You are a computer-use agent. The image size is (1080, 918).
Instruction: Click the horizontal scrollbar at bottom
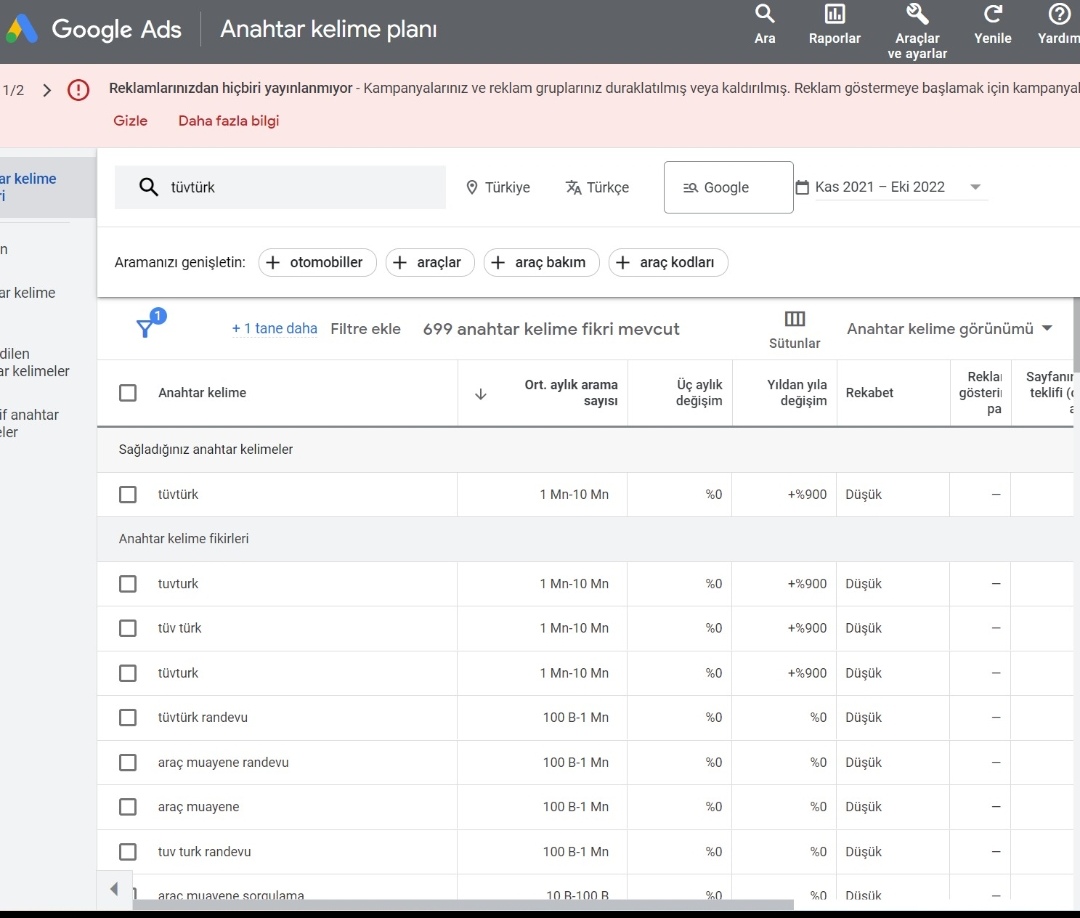click(463, 904)
